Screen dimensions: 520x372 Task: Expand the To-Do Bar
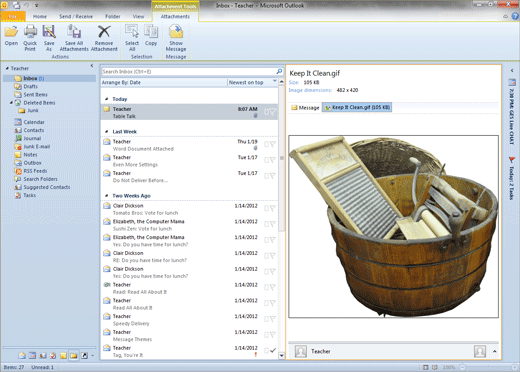(x=512, y=71)
